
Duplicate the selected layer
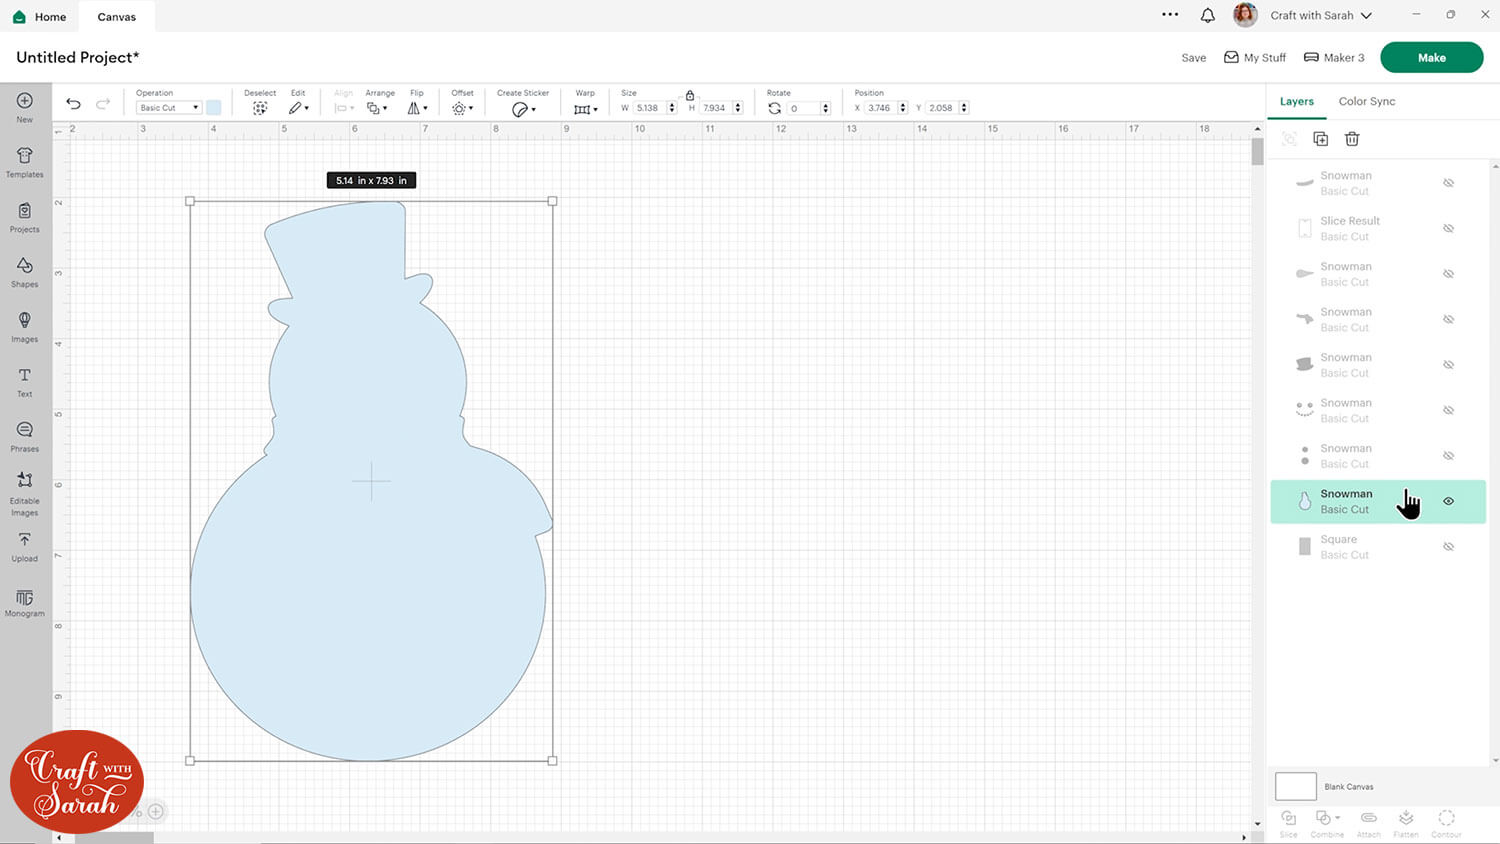1320,139
